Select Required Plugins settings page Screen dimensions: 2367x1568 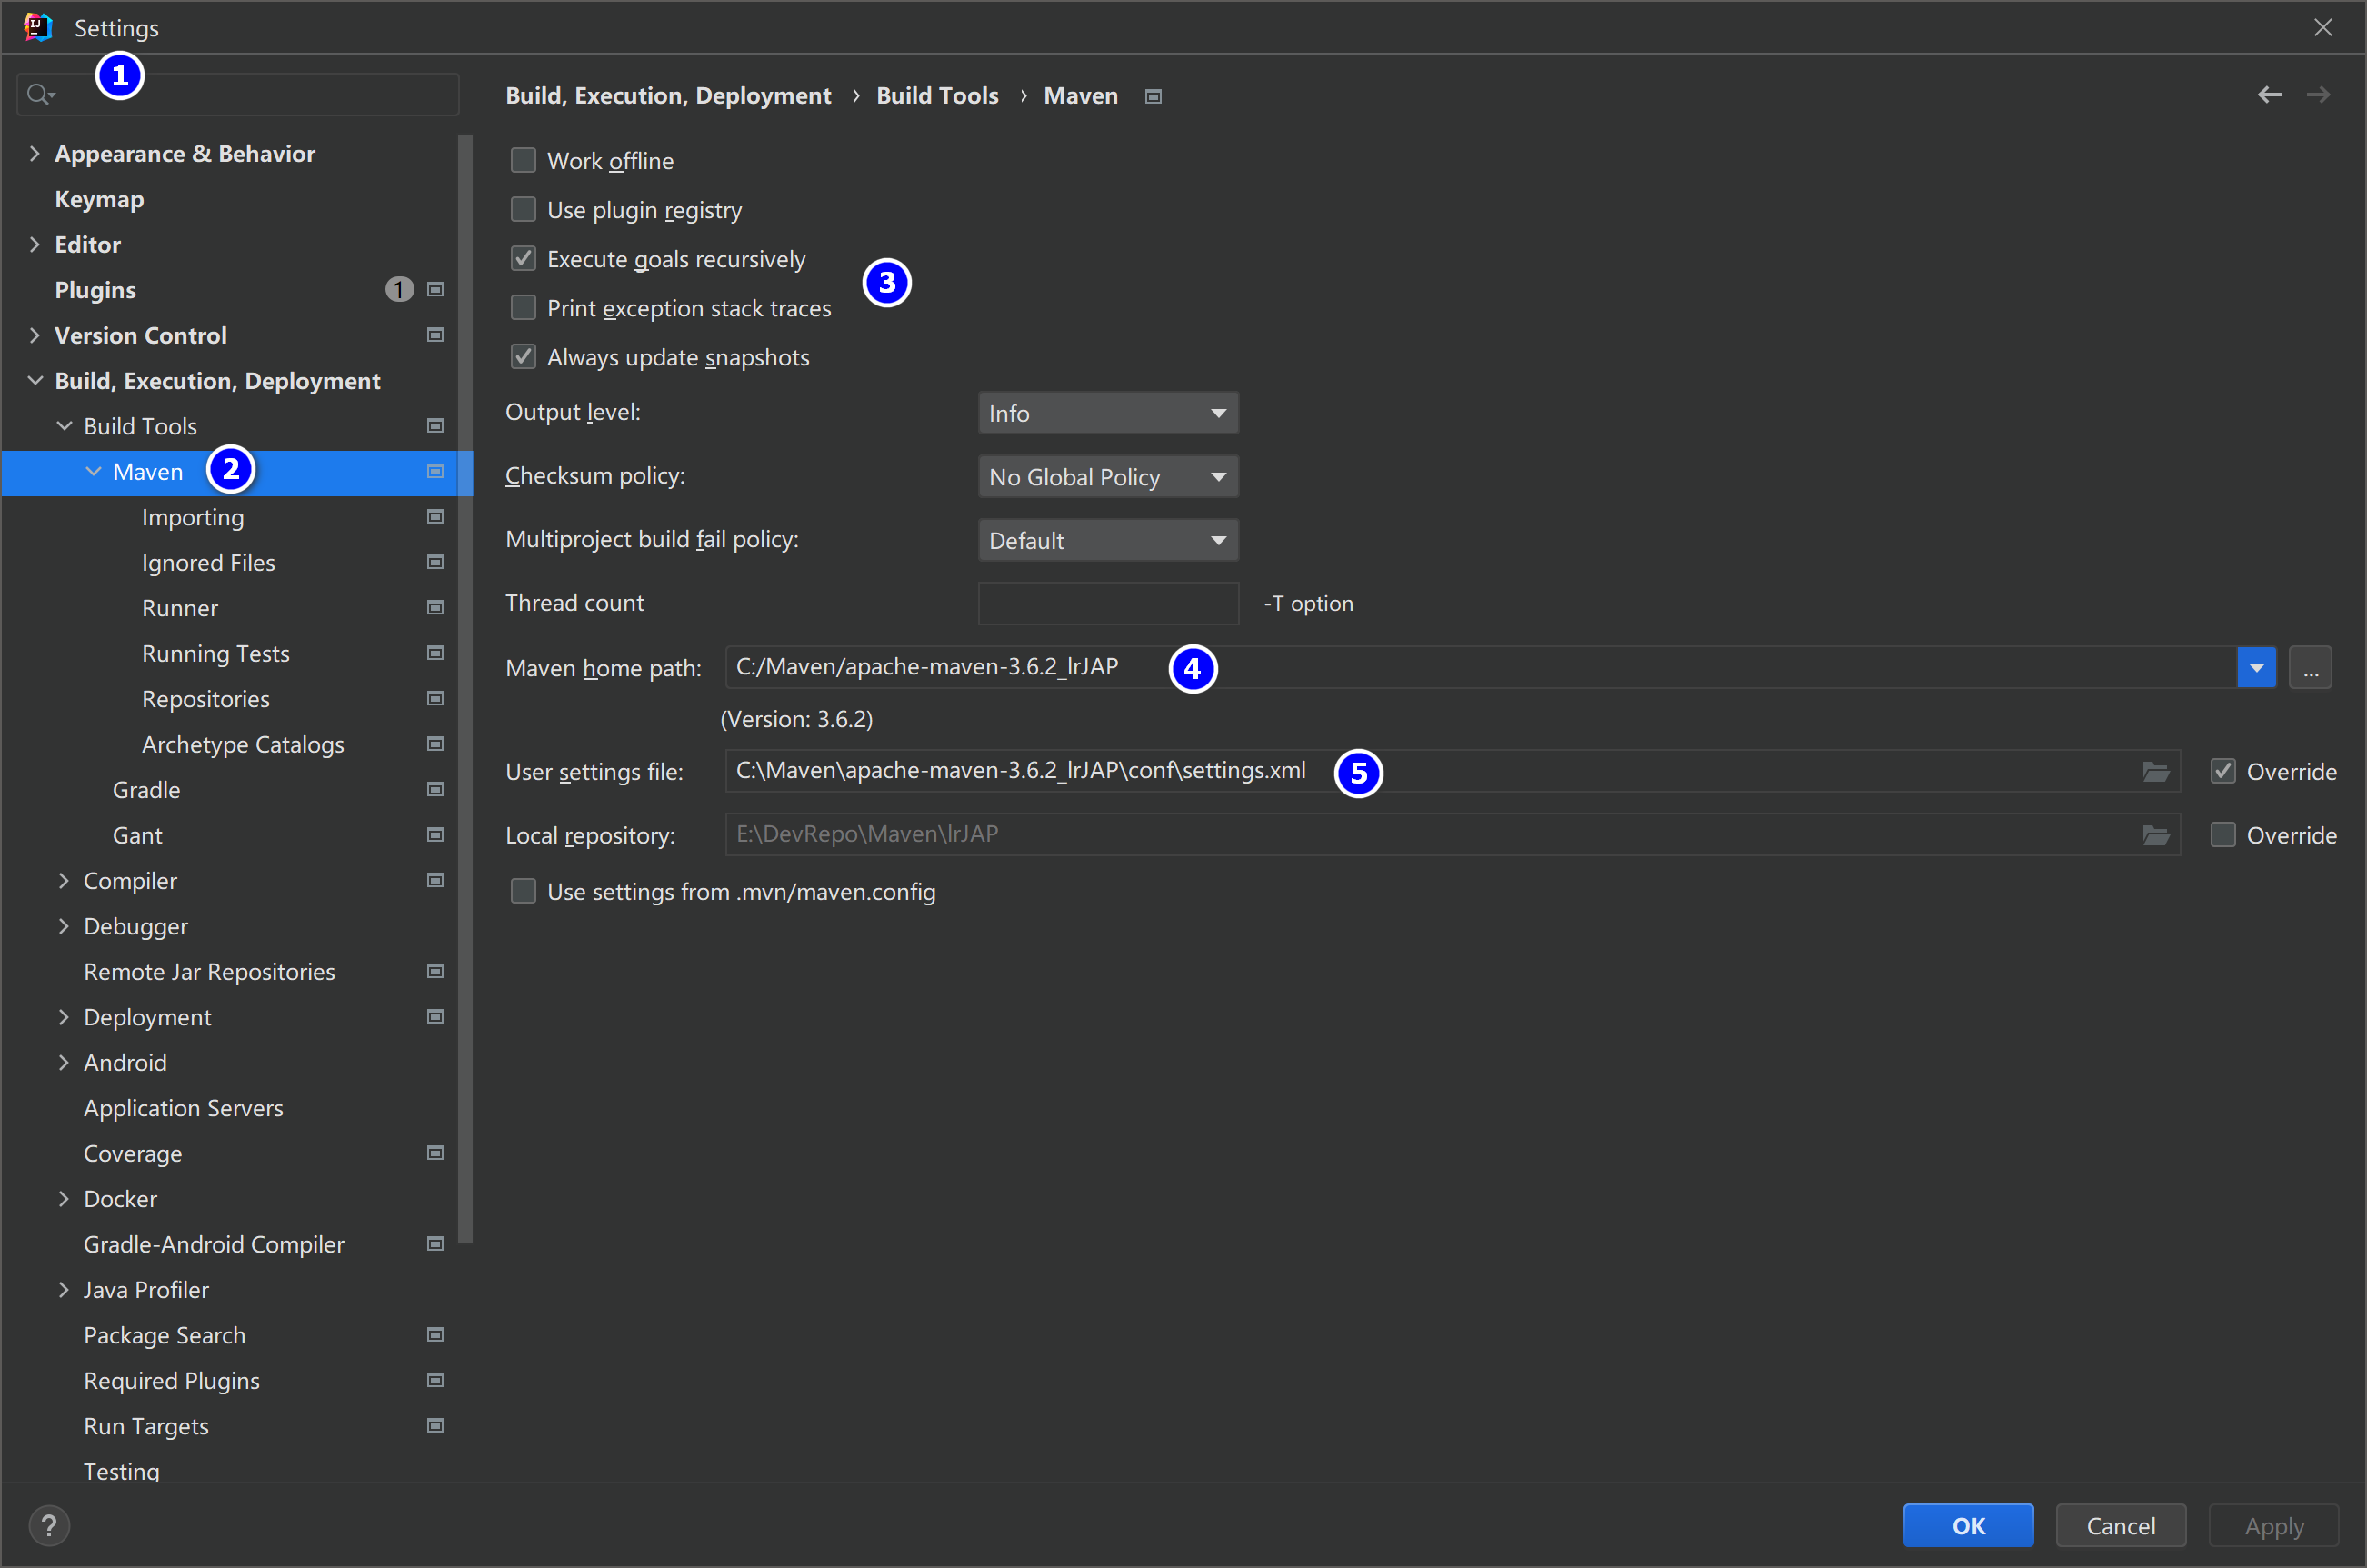(171, 1381)
